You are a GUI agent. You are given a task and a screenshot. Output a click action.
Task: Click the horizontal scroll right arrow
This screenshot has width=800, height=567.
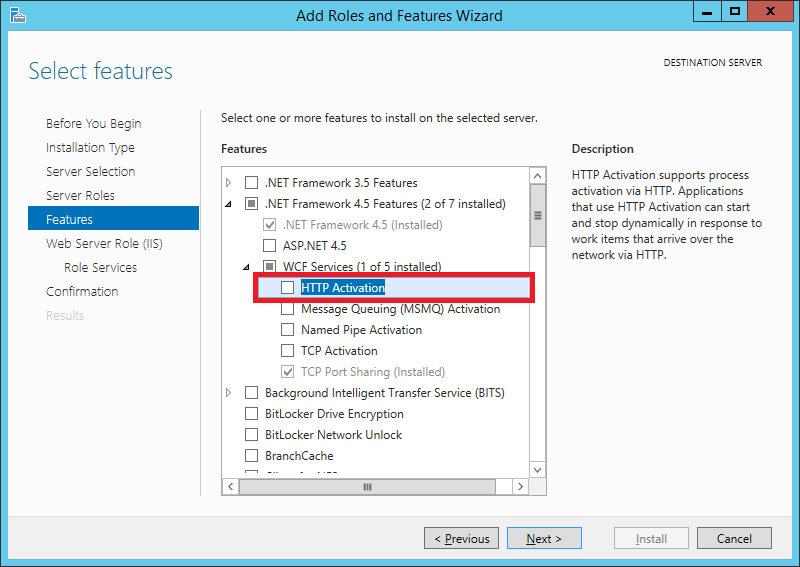click(x=520, y=486)
